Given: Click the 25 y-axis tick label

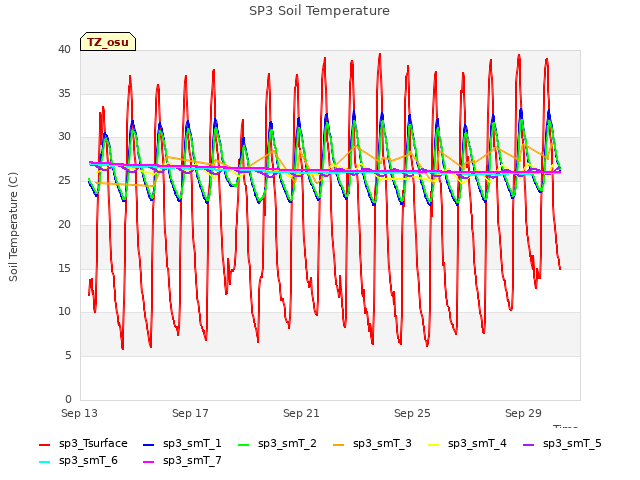Looking at the screenshot, I should [64, 180].
